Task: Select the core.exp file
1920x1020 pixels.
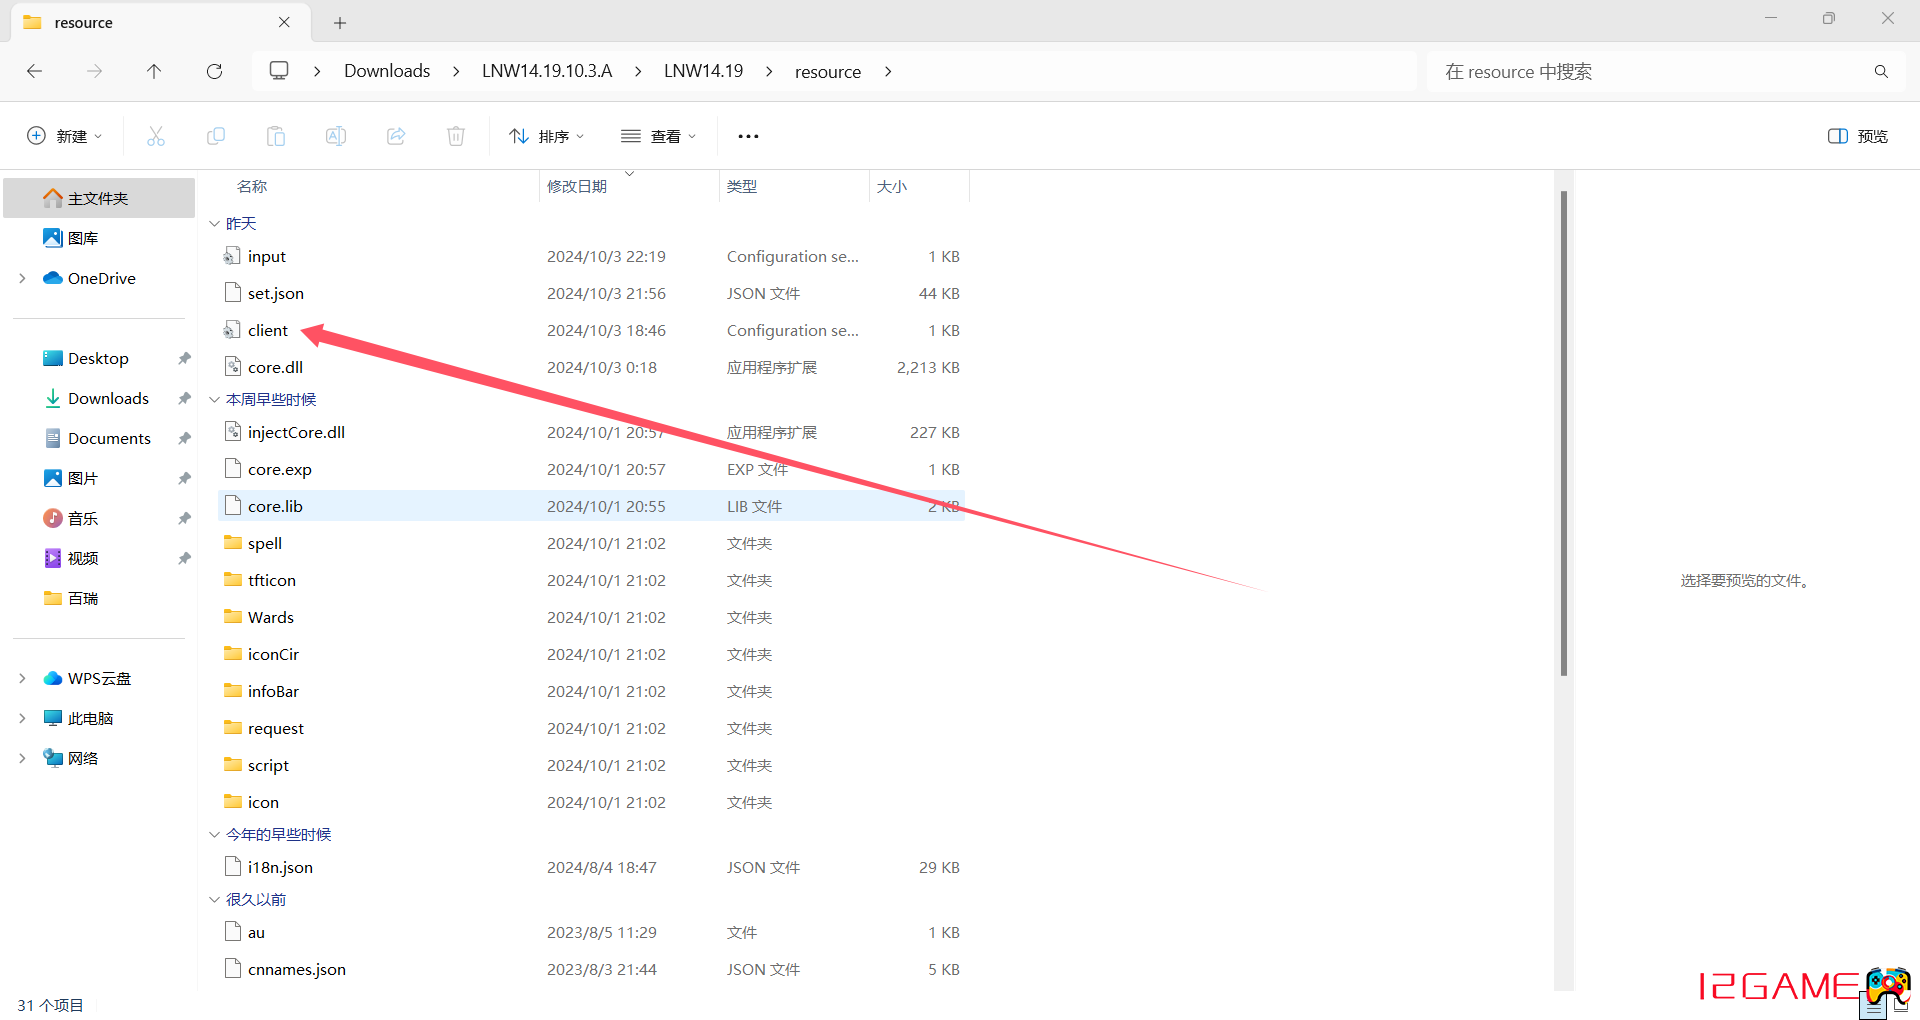Action: (591, 469)
